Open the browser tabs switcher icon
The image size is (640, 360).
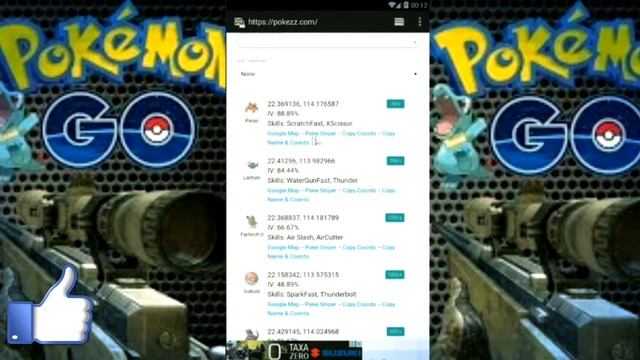pyautogui.click(x=399, y=22)
